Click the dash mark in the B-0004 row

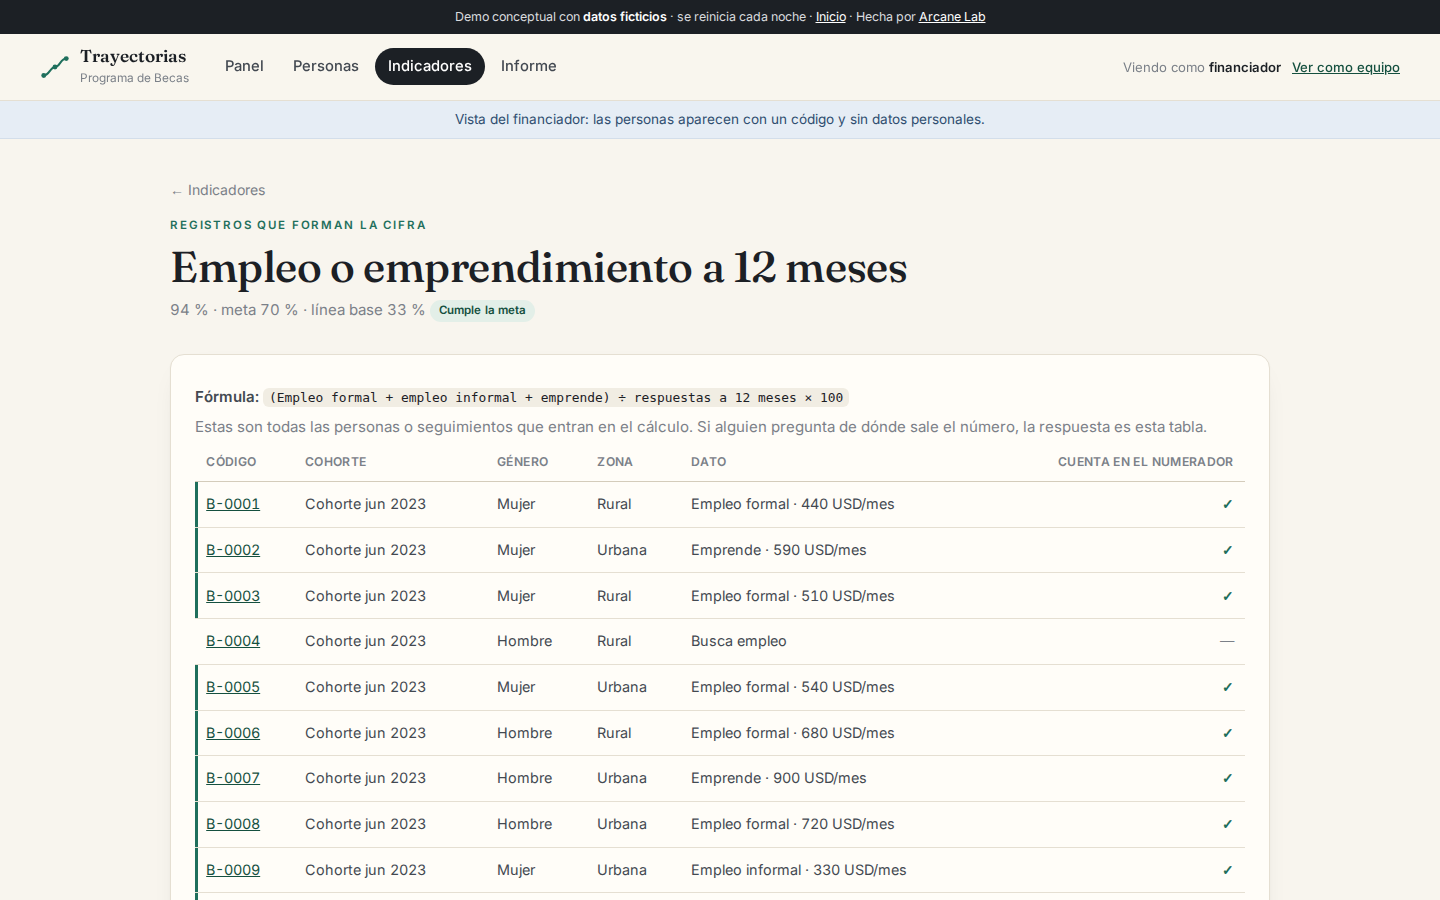[x=1227, y=641]
